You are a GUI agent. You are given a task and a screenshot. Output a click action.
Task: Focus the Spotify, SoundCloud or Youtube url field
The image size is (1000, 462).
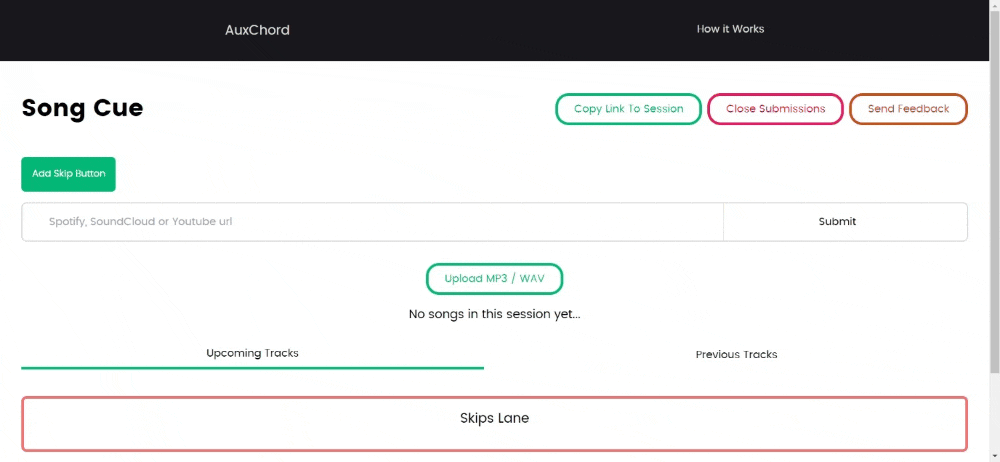tap(372, 221)
